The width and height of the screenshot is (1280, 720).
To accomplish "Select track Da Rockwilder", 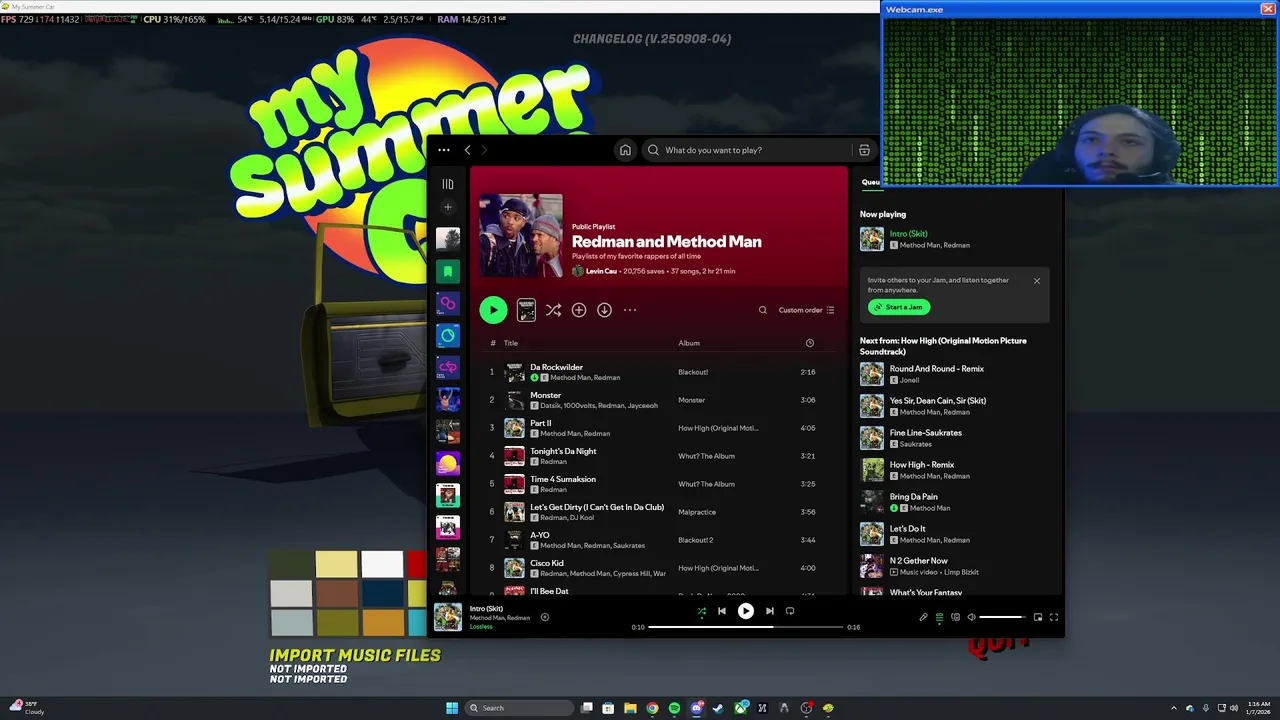I will point(660,372).
